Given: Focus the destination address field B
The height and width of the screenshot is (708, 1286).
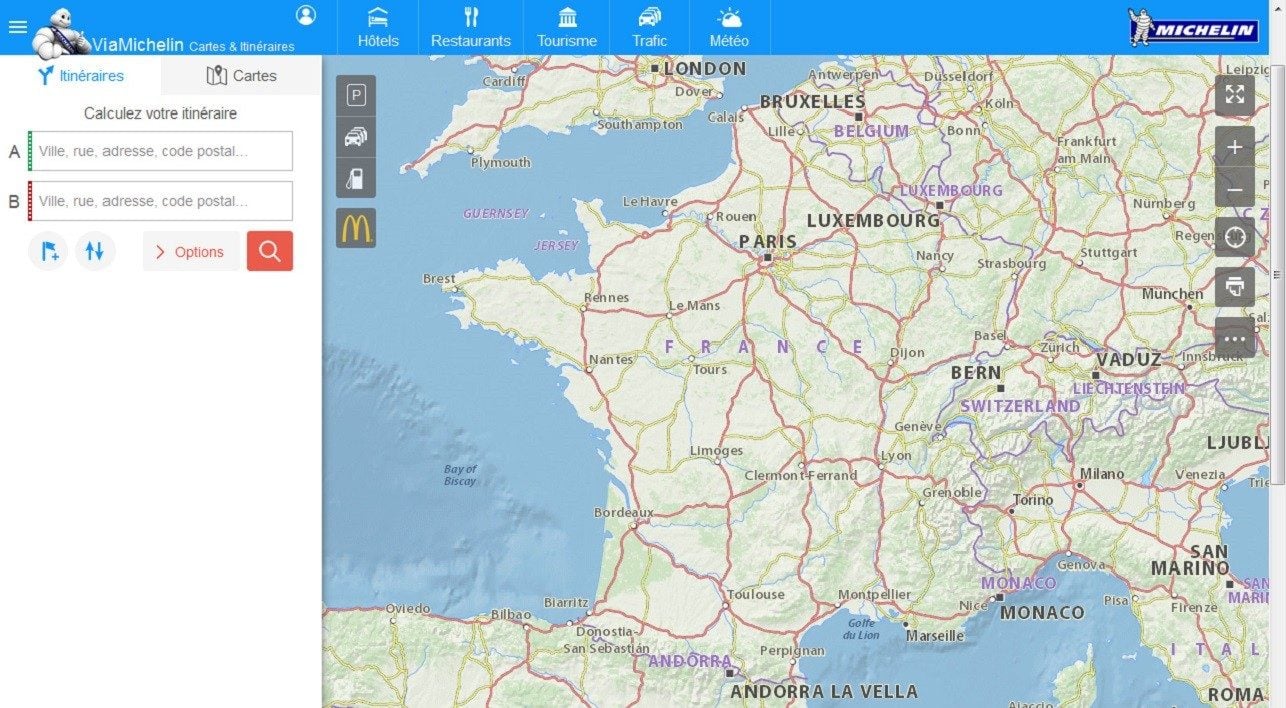Looking at the screenshot, I should pyautogui.click(x=161, y=201).
